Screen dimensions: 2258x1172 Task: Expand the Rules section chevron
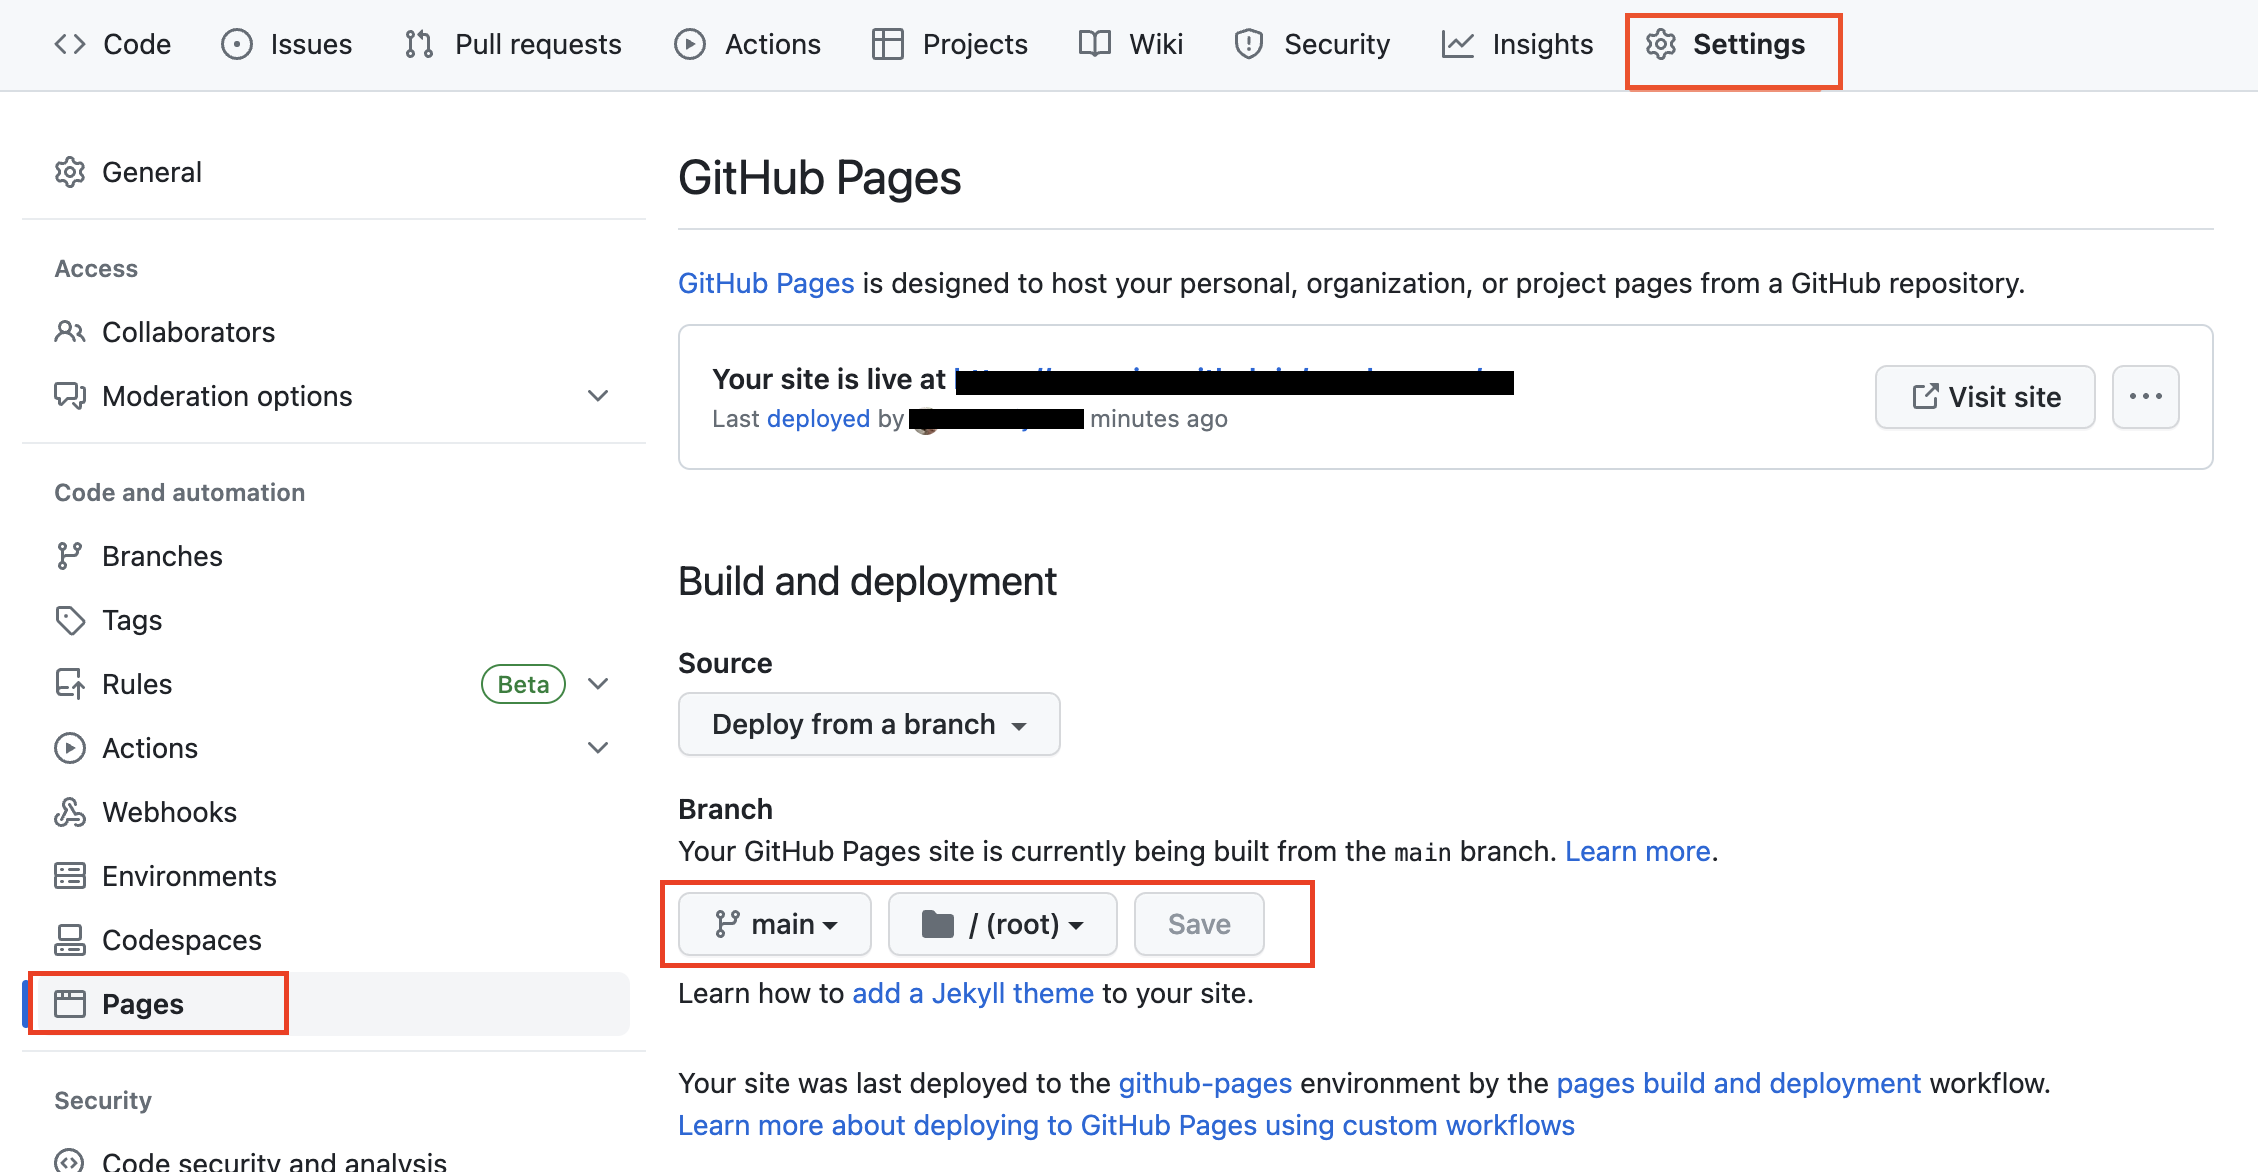(x=598, y=684)
